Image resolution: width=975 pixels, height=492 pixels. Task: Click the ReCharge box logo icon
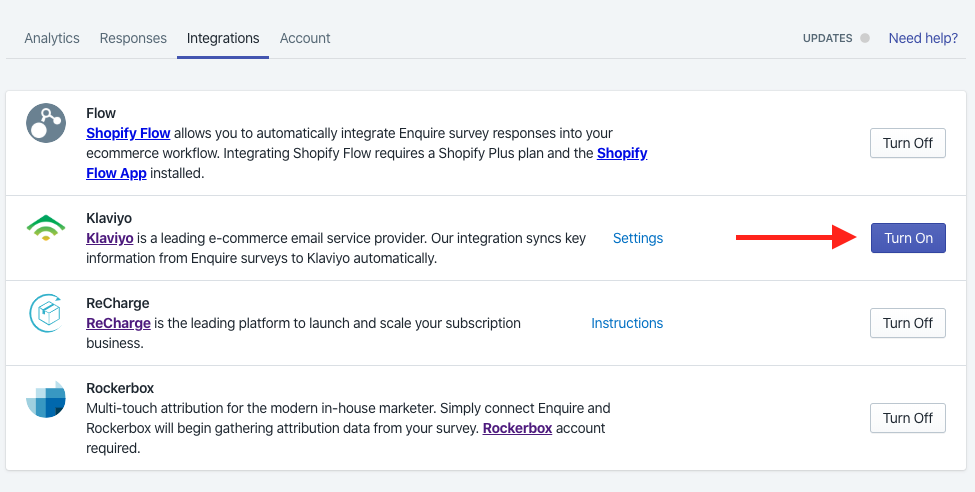tap(46, 313)
